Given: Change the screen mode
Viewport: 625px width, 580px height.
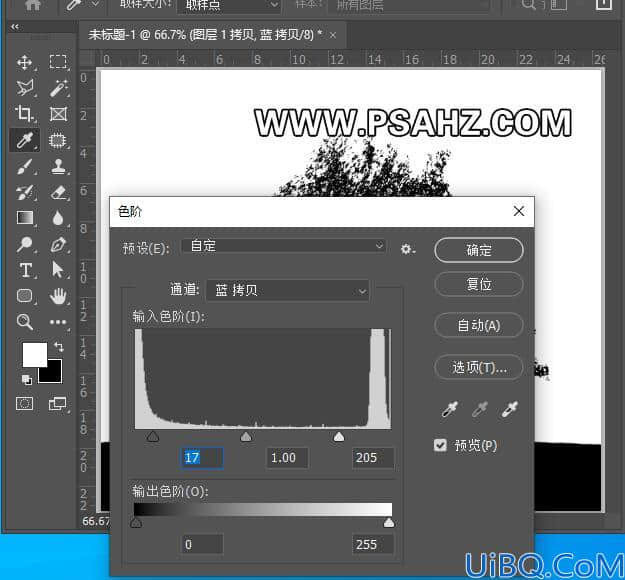Looking at the screenshot, I should tap(58, 403).
